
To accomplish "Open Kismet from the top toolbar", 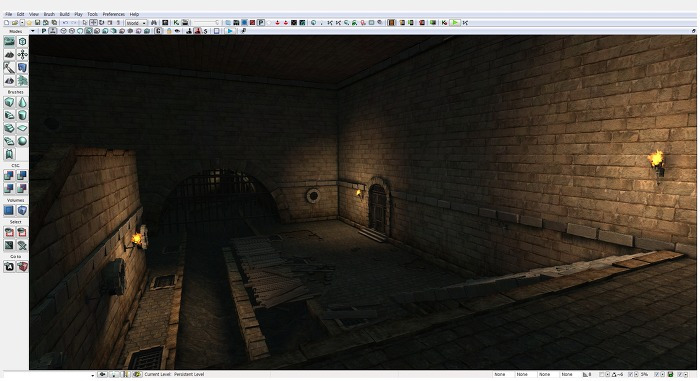I will click(176, 22).
